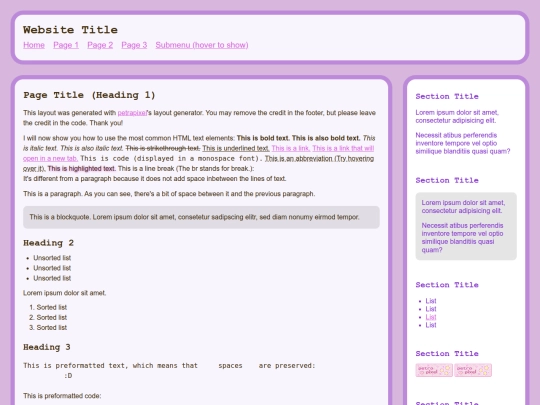Click the blockquote text in main content
Screen dimensions: 540x405
(194, 217)
